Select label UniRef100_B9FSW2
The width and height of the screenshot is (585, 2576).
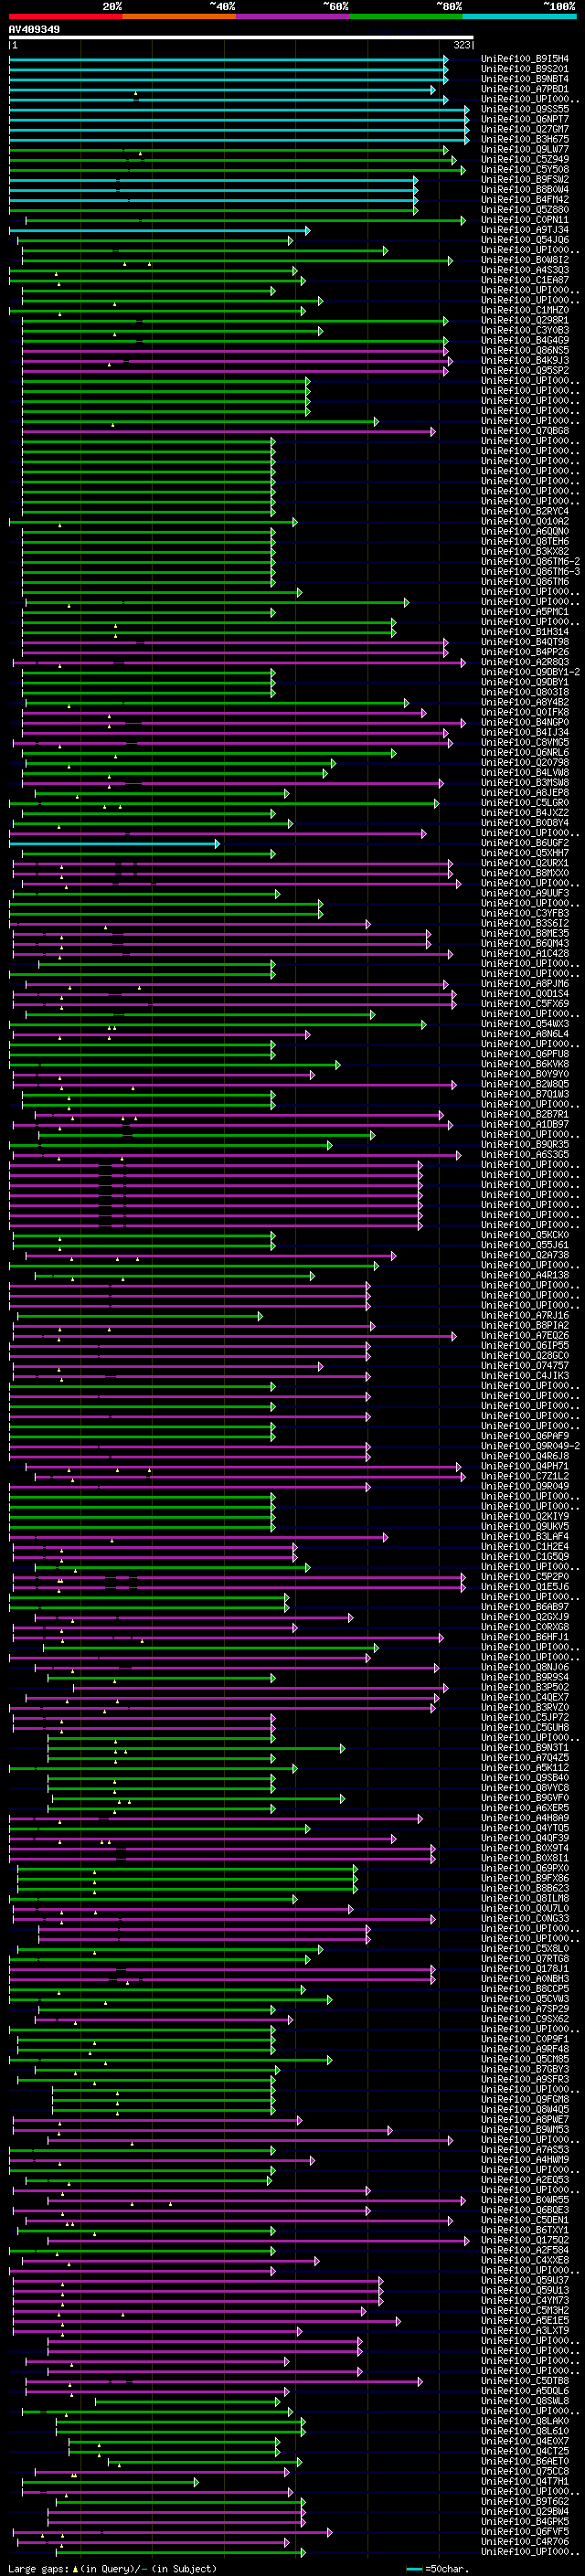[525, 179]
